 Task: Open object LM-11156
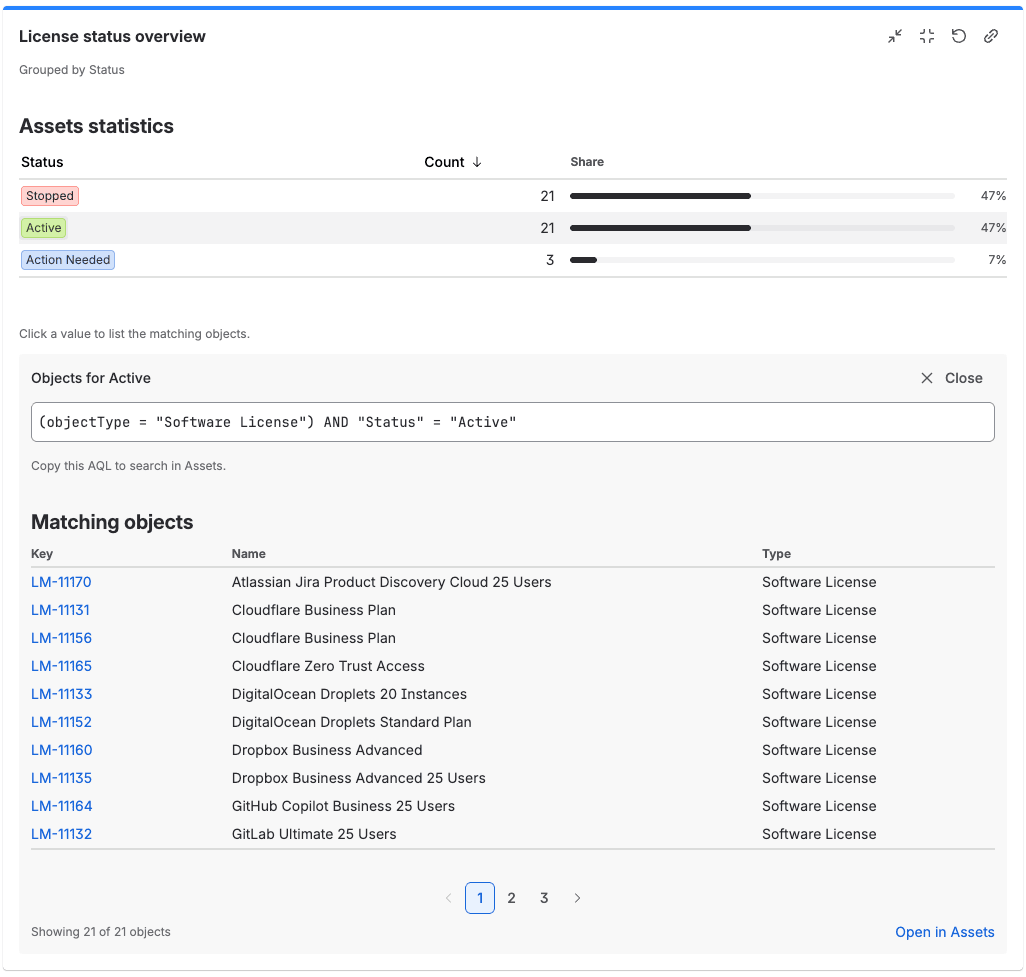click(x=62, y=638)
